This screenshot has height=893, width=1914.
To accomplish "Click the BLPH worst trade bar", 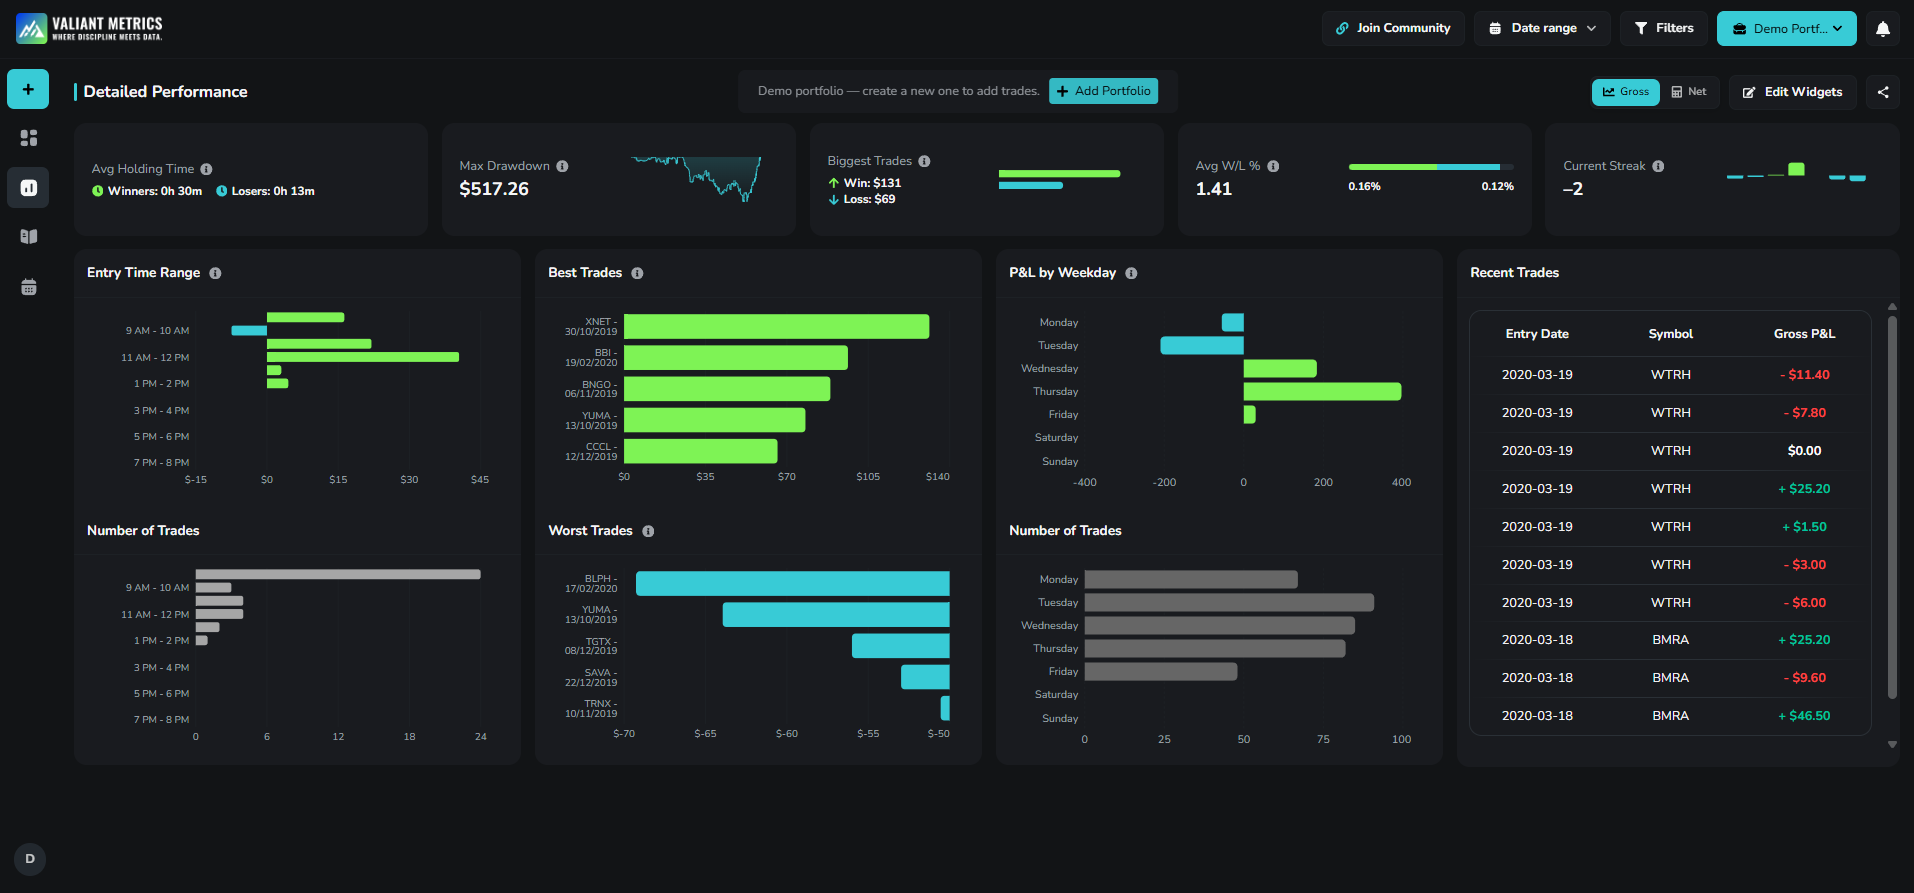I will tap(792, 584).
